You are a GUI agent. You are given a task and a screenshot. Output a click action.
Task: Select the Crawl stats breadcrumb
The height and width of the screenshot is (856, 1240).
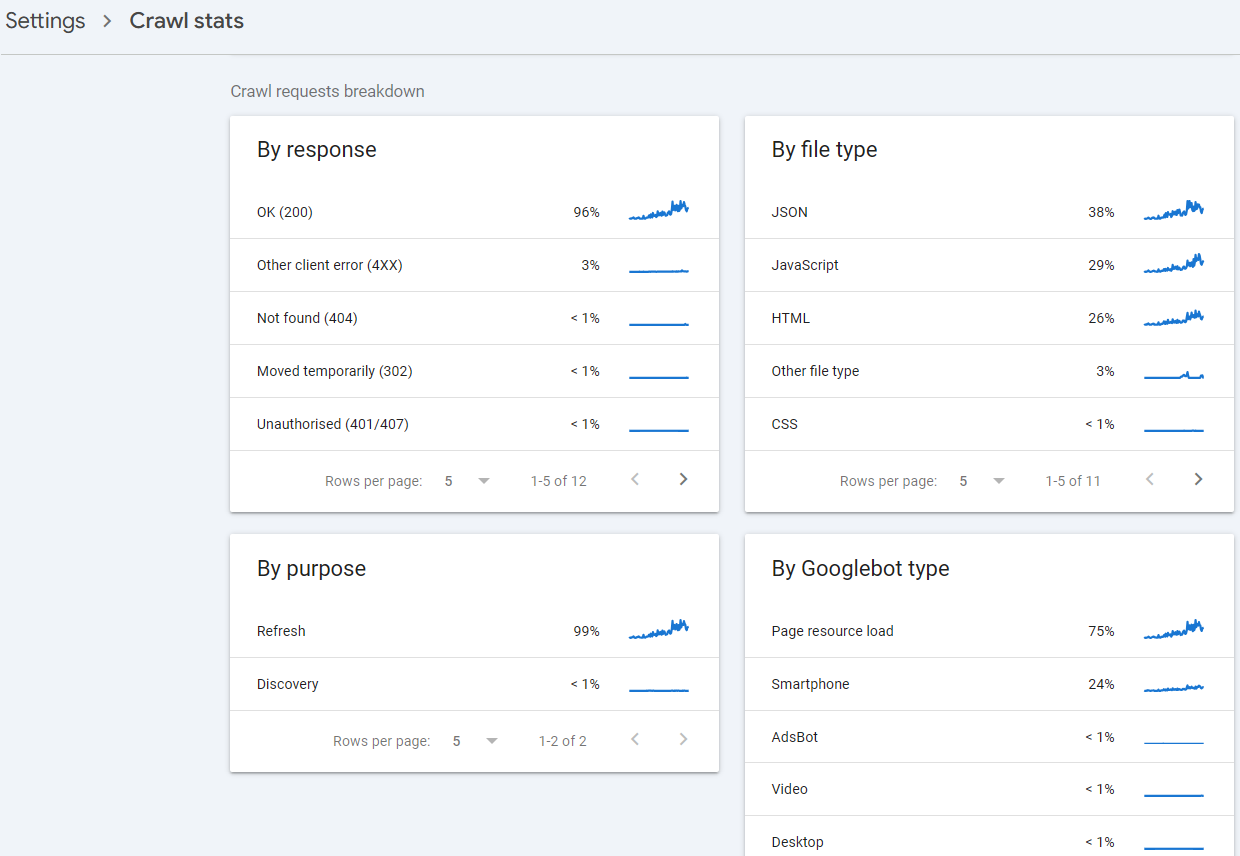point(186,20)
